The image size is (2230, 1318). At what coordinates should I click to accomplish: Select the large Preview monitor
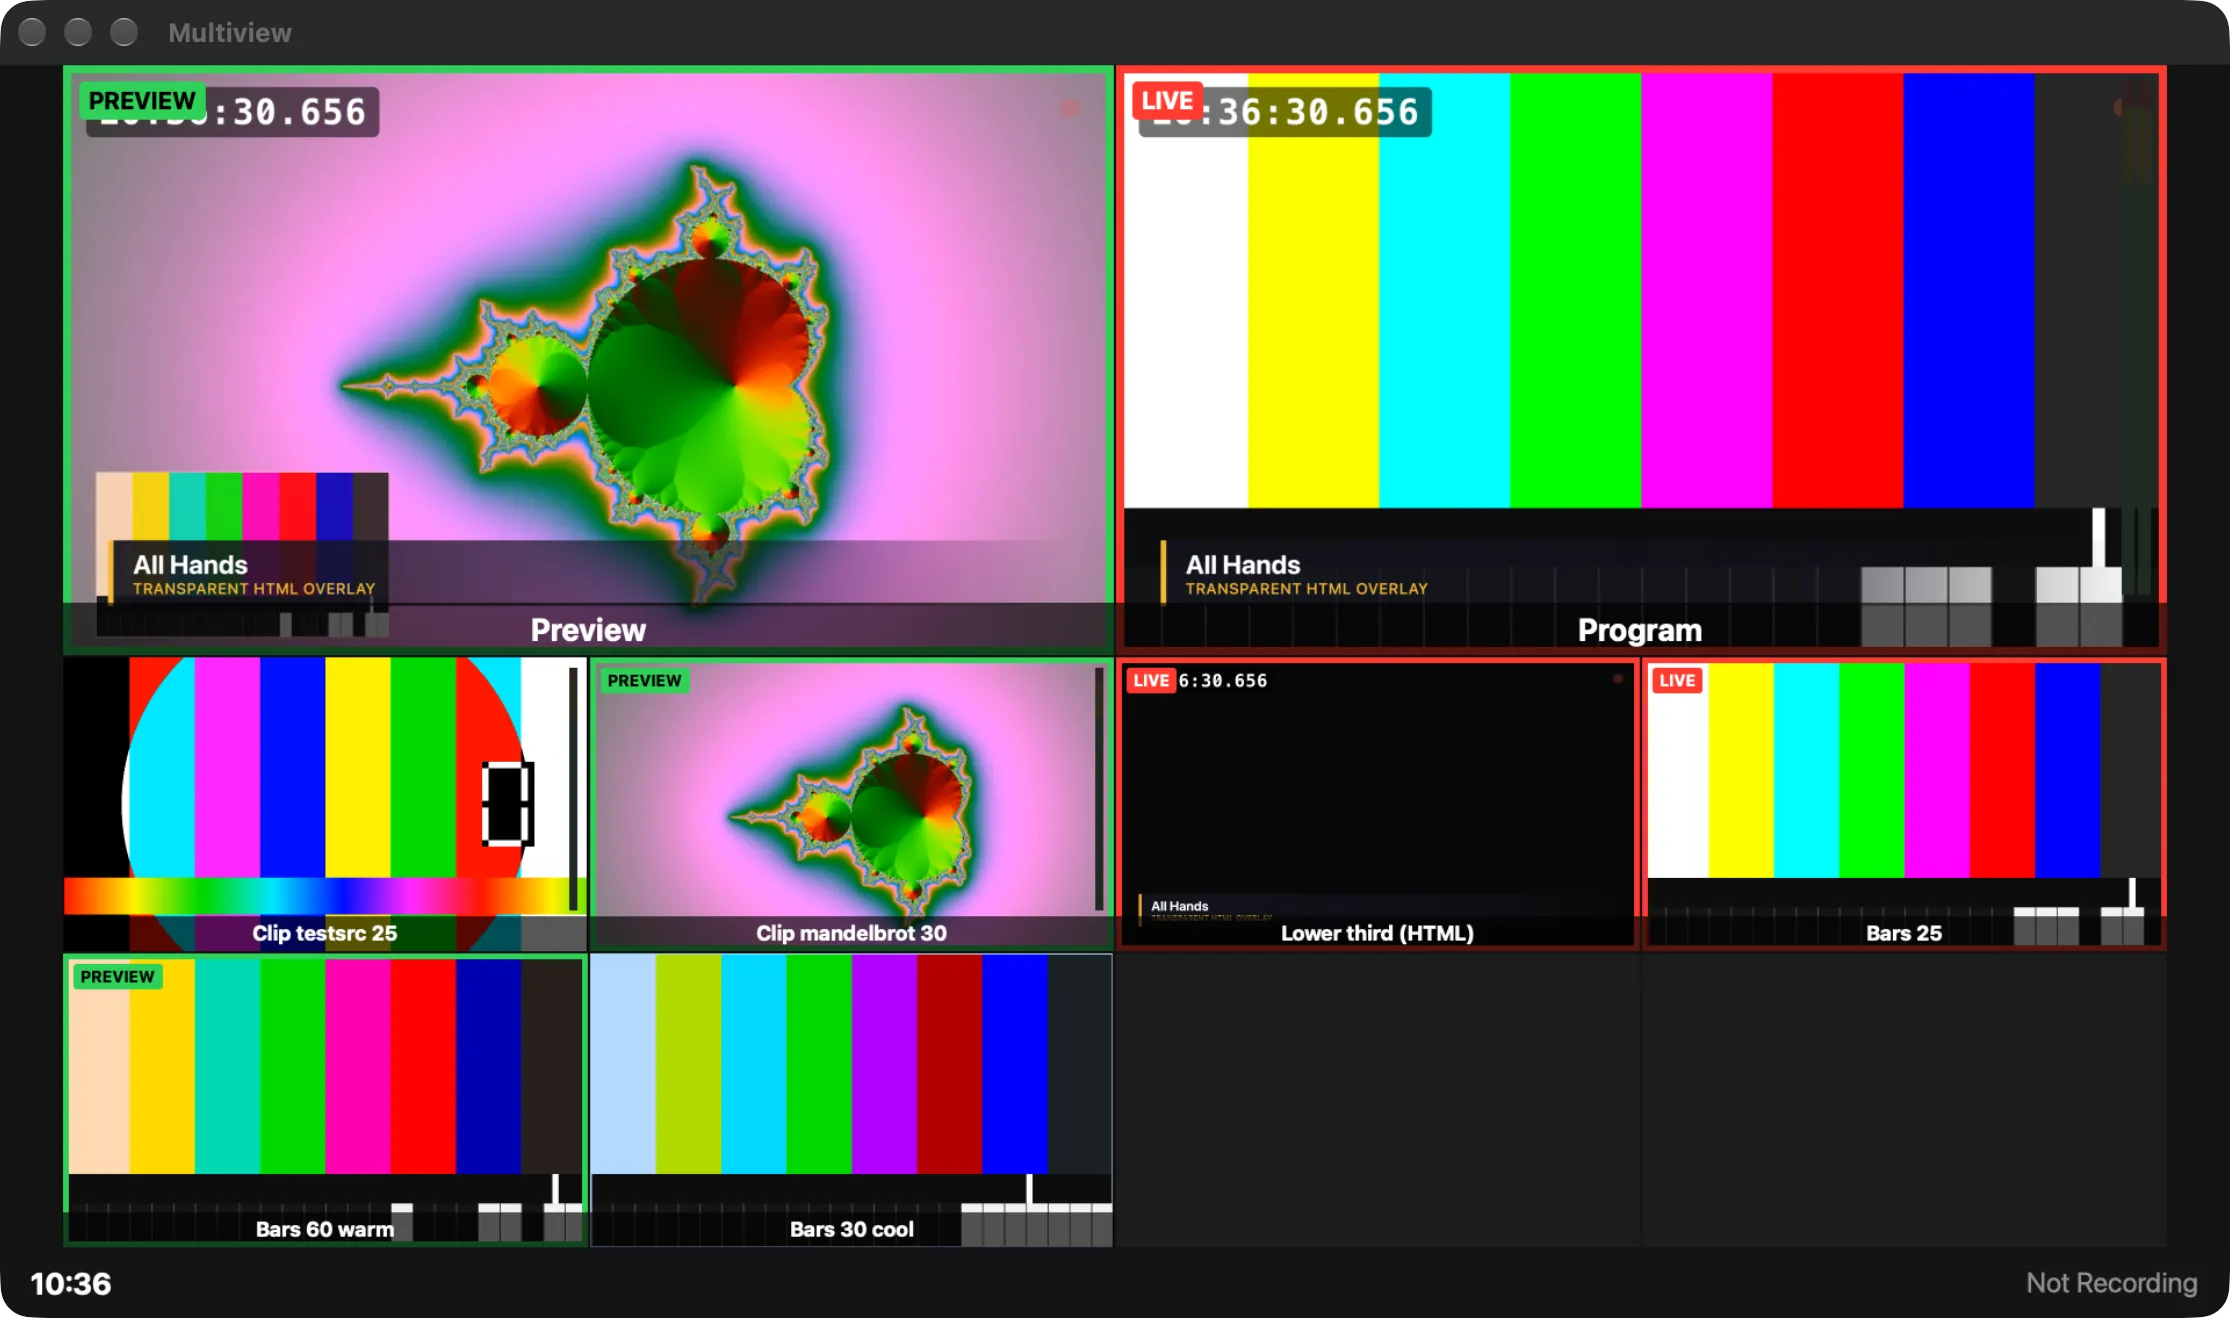click(x=588, y=360)
